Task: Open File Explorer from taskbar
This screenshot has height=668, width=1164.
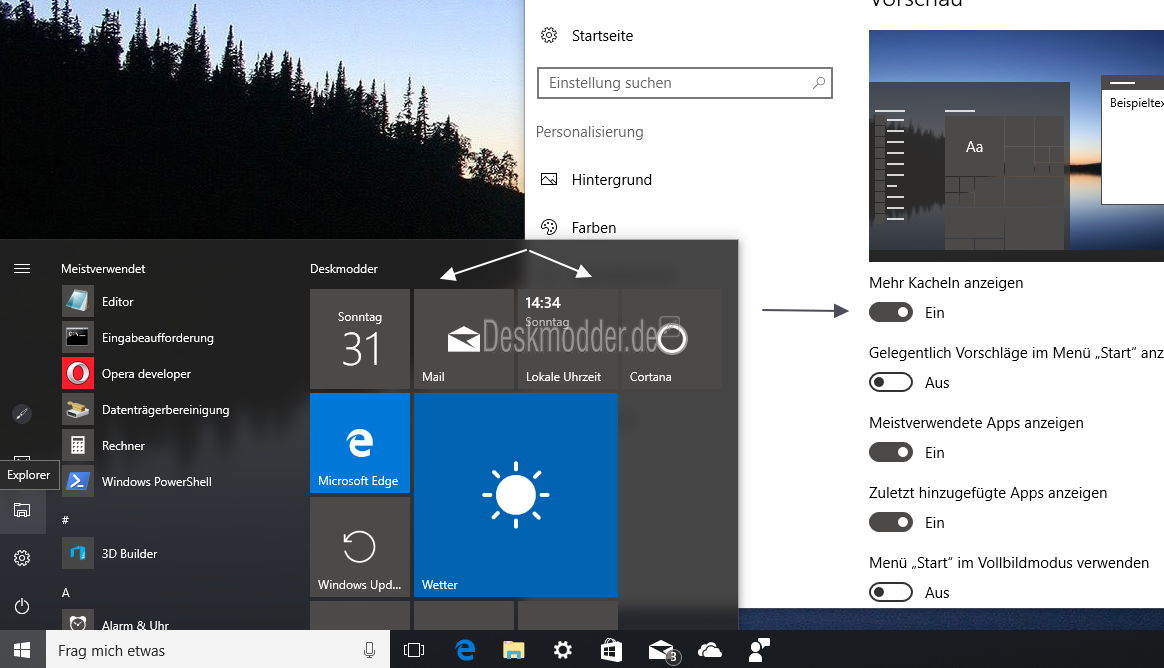Action: click(x=514, y=650)
